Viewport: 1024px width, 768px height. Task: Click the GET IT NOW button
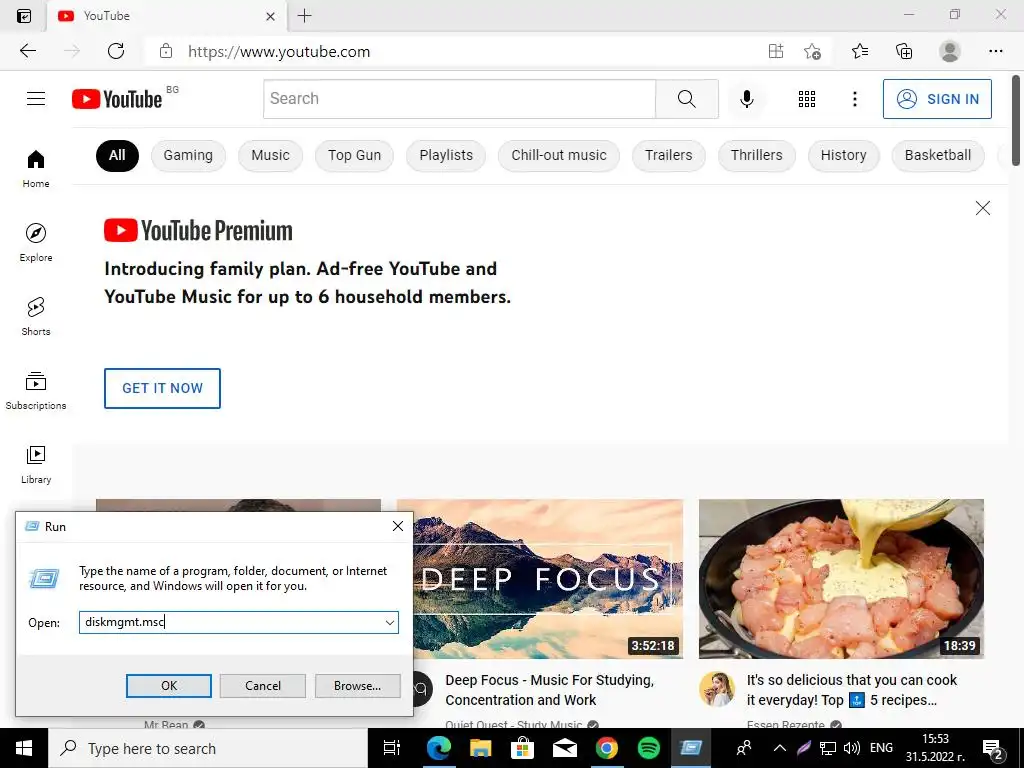(x=162, y=388)
